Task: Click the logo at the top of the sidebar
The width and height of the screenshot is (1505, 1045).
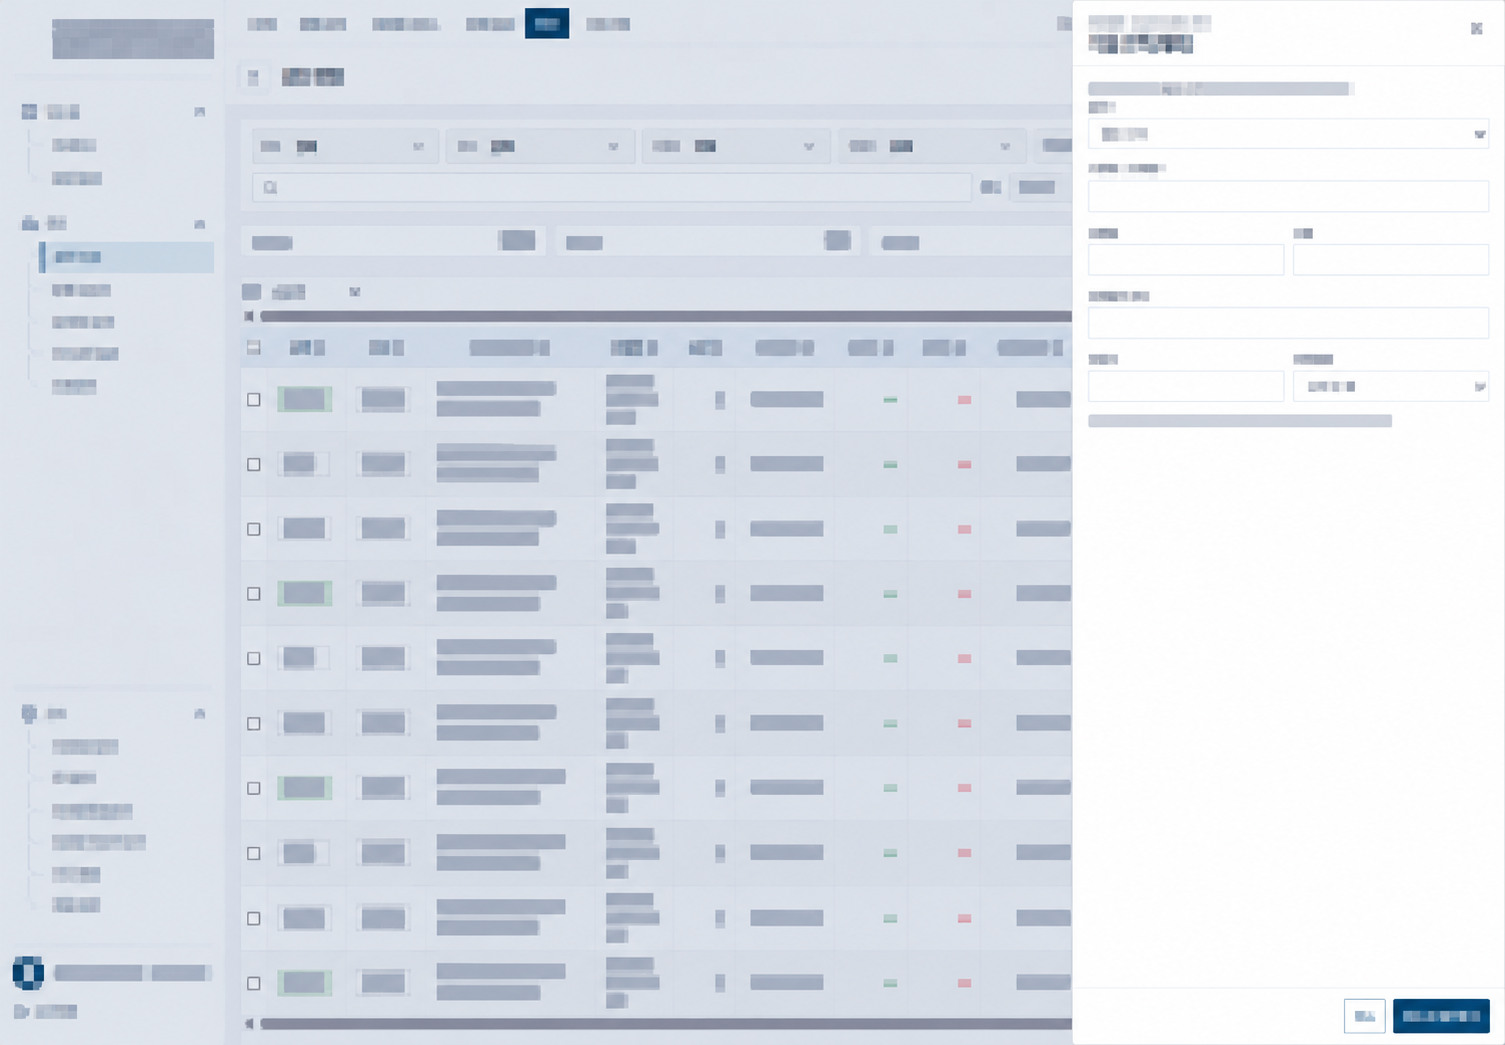Action: point(133,39)
